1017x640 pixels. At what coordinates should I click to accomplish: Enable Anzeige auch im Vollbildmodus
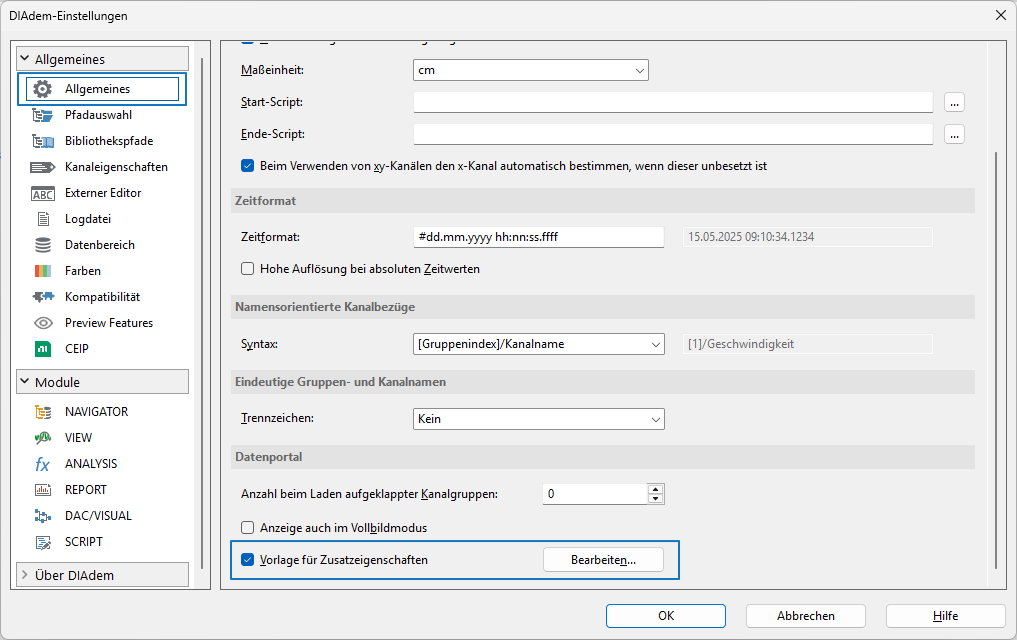point(247,528)
